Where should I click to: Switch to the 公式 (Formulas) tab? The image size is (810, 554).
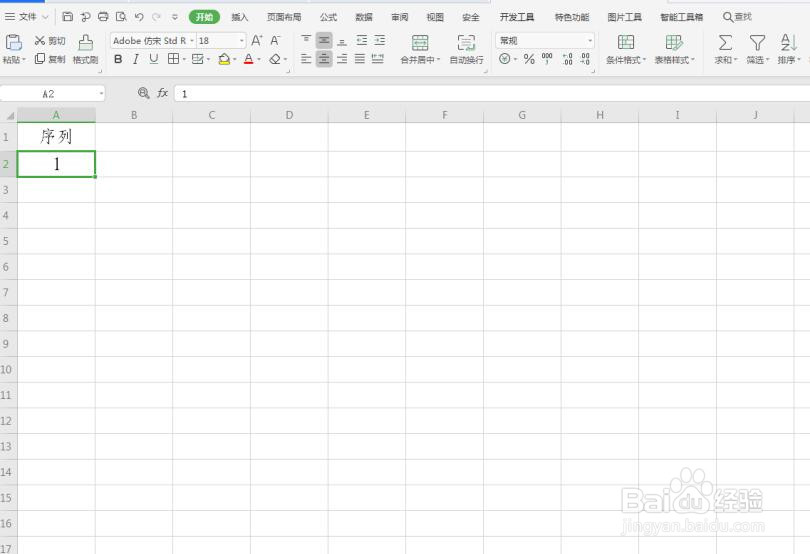coord(328,17)
